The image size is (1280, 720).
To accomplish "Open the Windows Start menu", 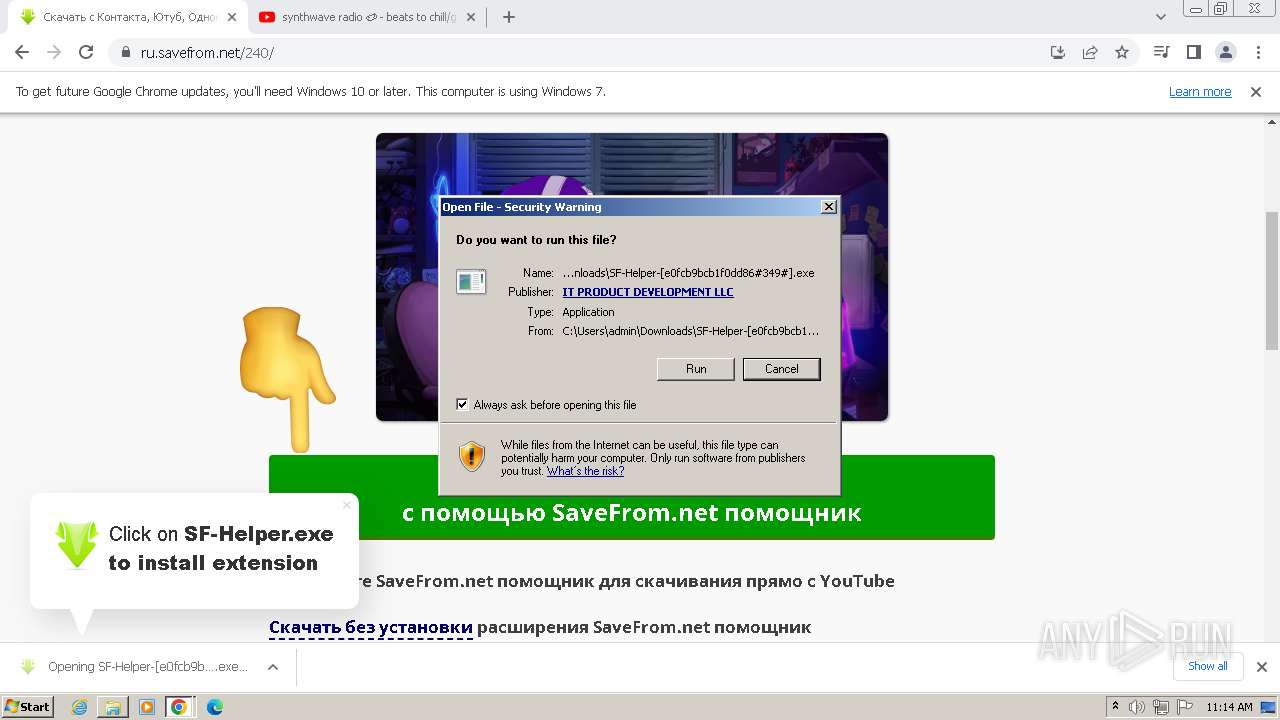I will (x=28, y=706).
